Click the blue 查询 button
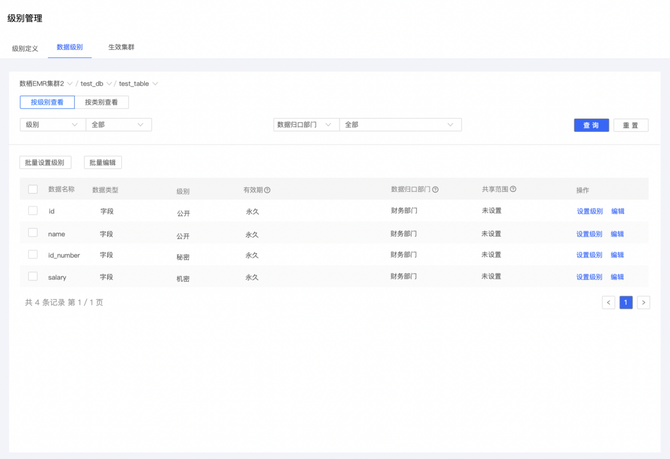This screenshot has height=459, width=670. [591, 125]
